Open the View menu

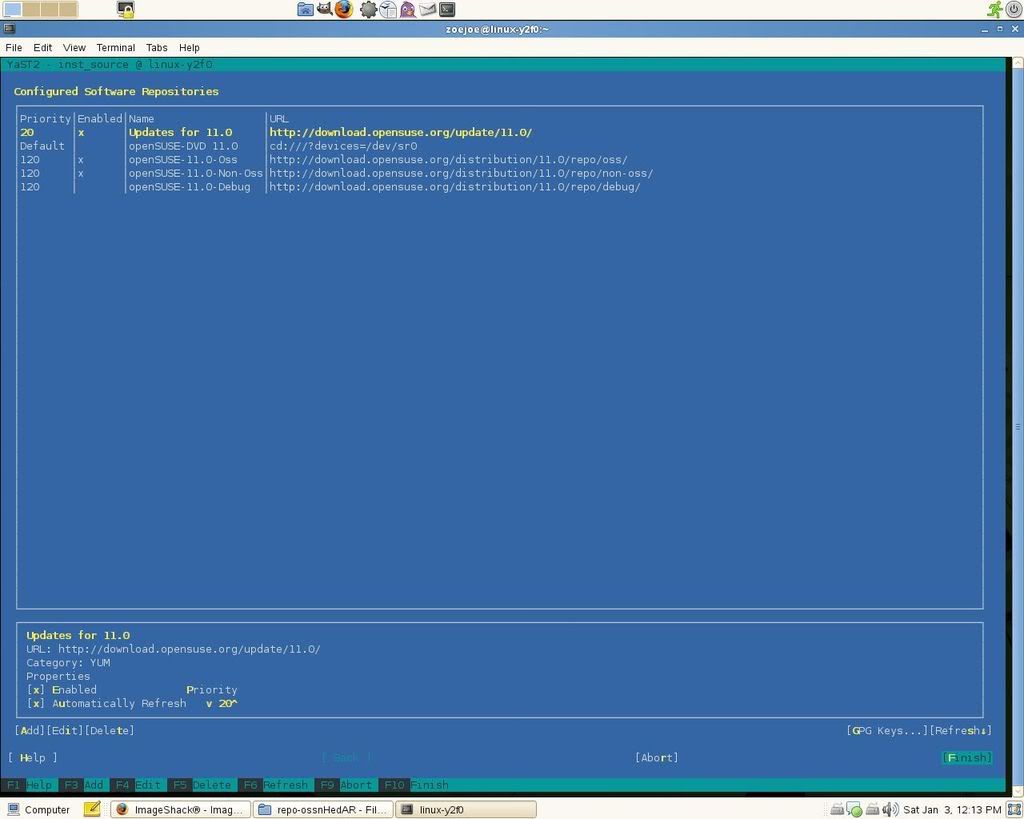(74, 48)
